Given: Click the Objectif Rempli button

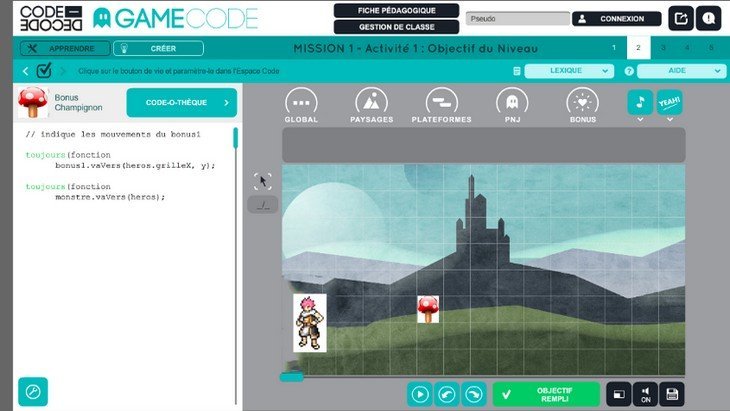Looking at the screenshot, I should coord(546,394).
